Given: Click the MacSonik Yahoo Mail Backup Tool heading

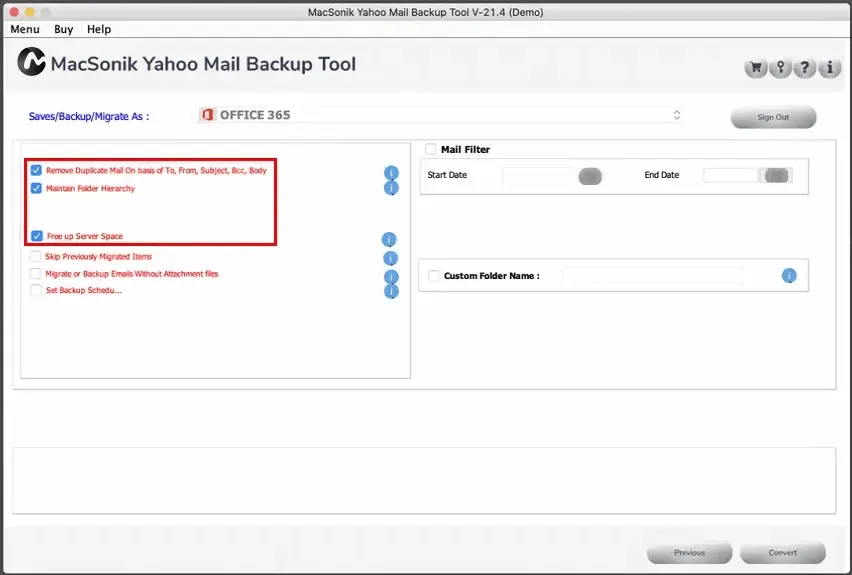Looking at the screenshot, I should 203,64.
